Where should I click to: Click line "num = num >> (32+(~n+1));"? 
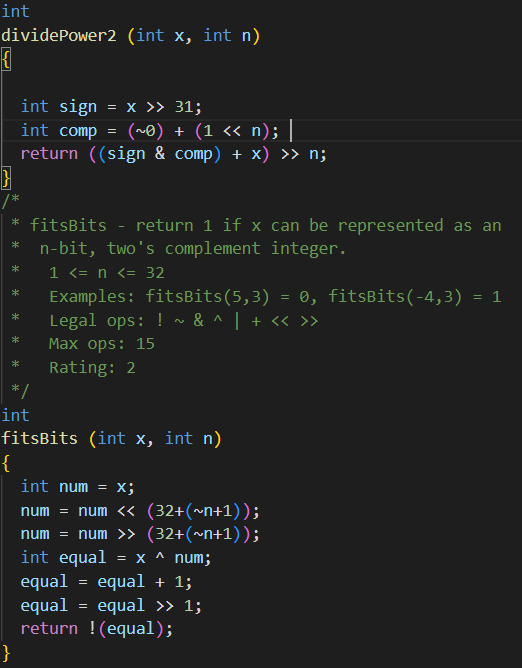point(140,534)
